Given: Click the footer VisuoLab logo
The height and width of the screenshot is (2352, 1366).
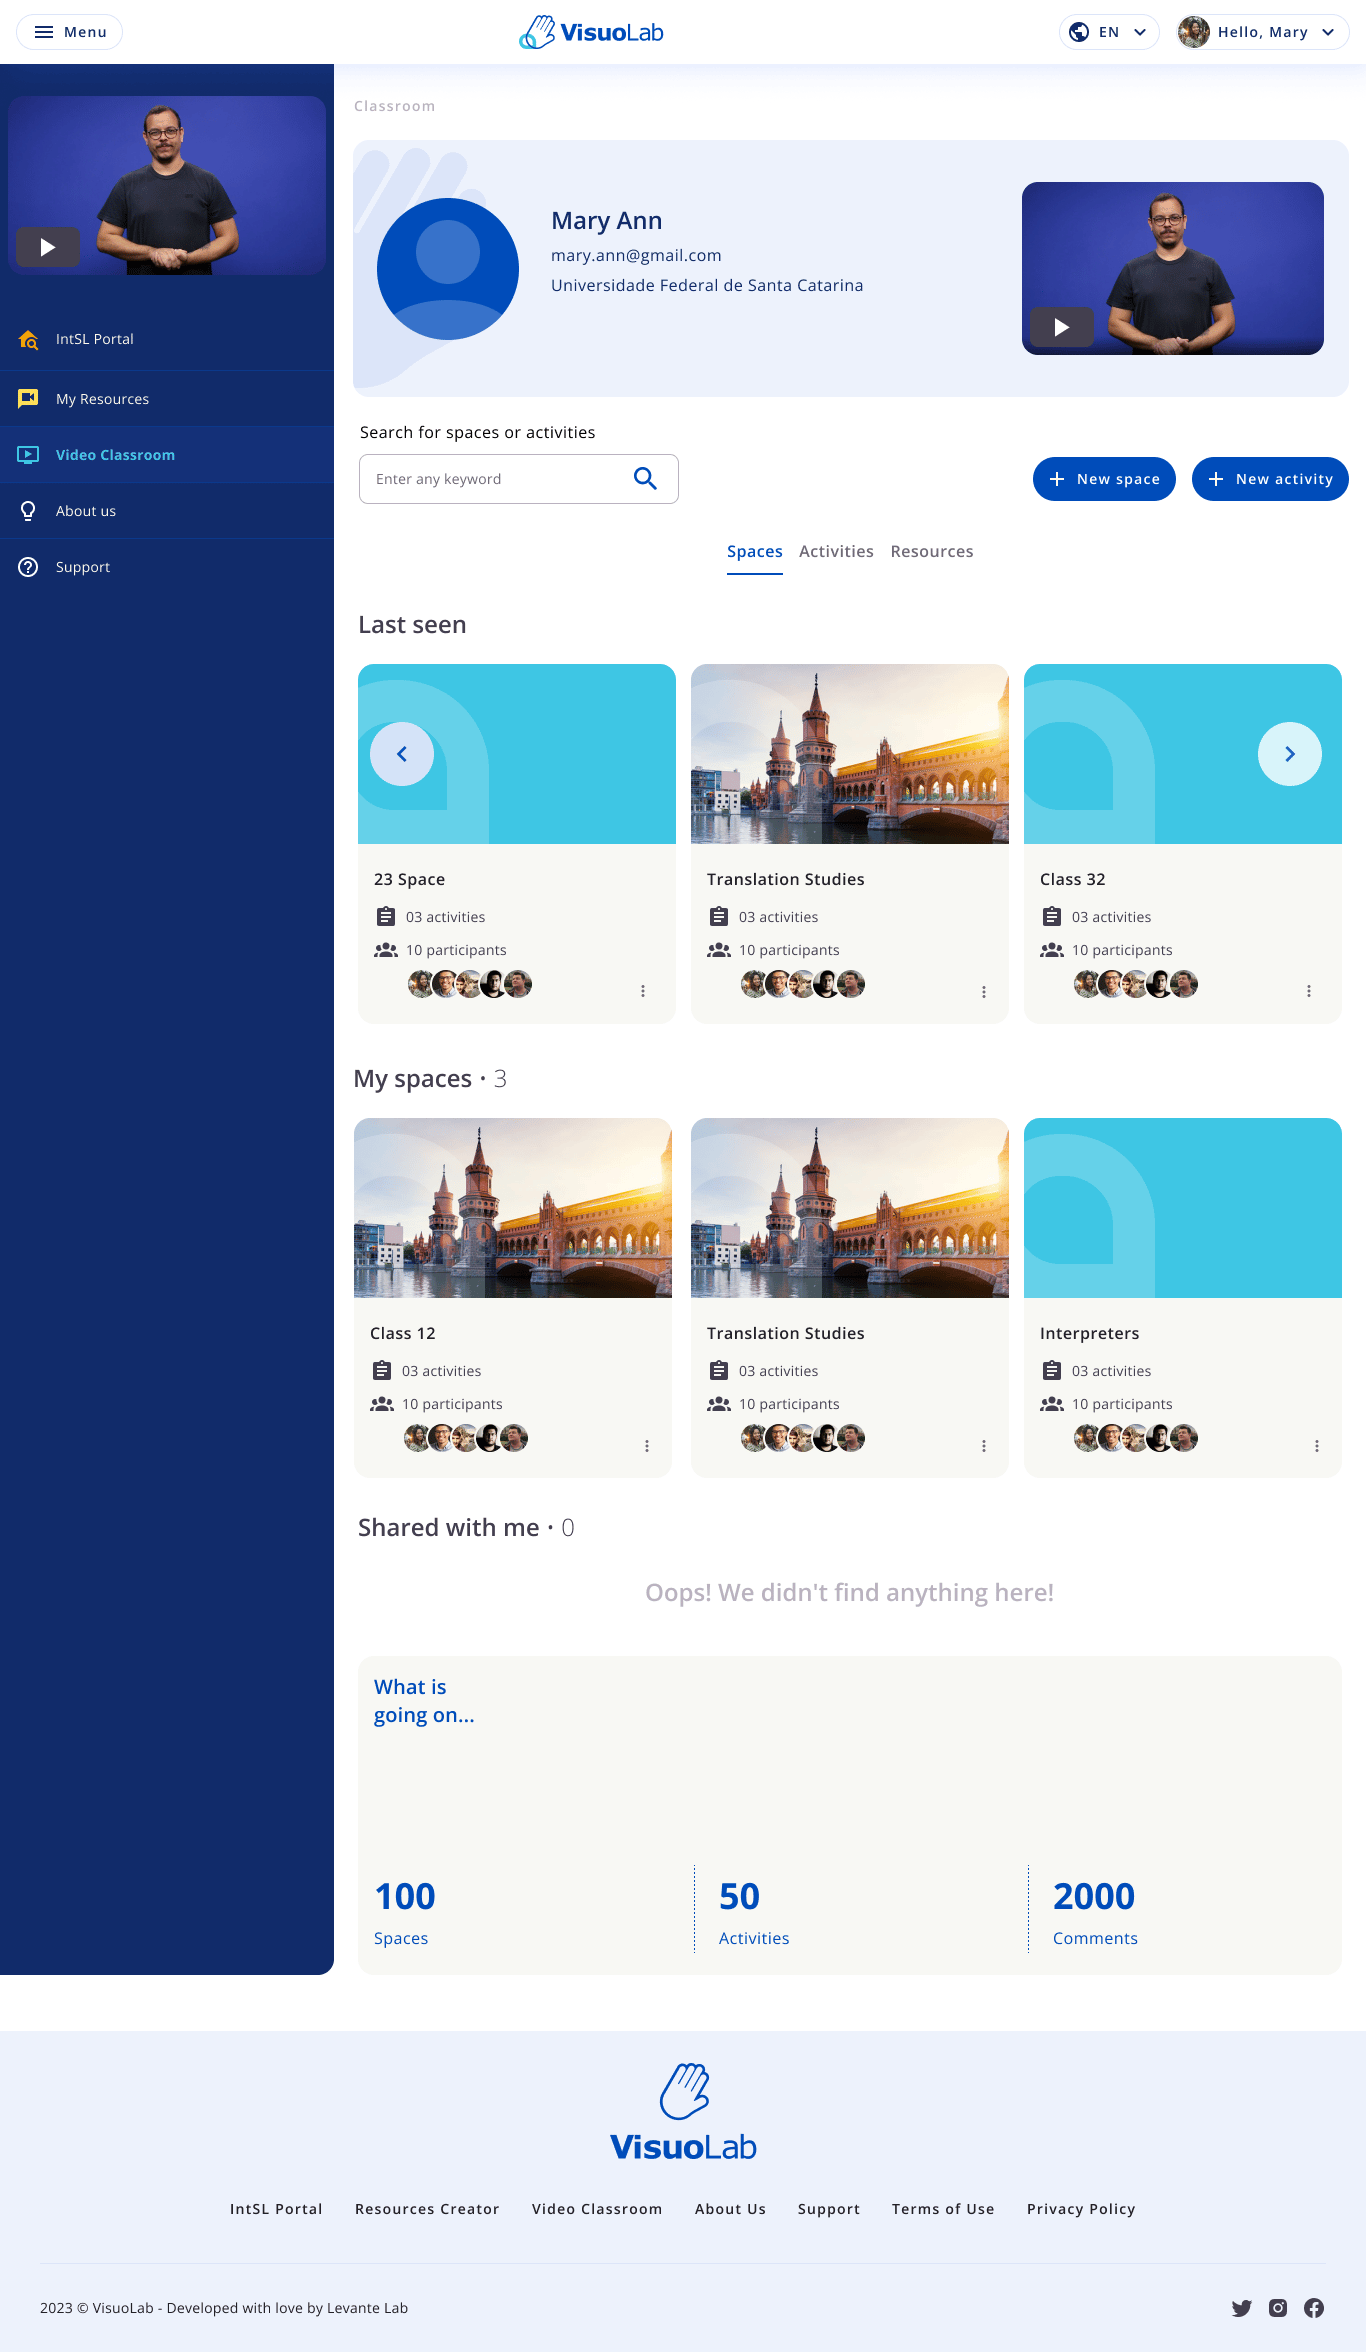Looking at the screenshot, I should point(683,2112).
